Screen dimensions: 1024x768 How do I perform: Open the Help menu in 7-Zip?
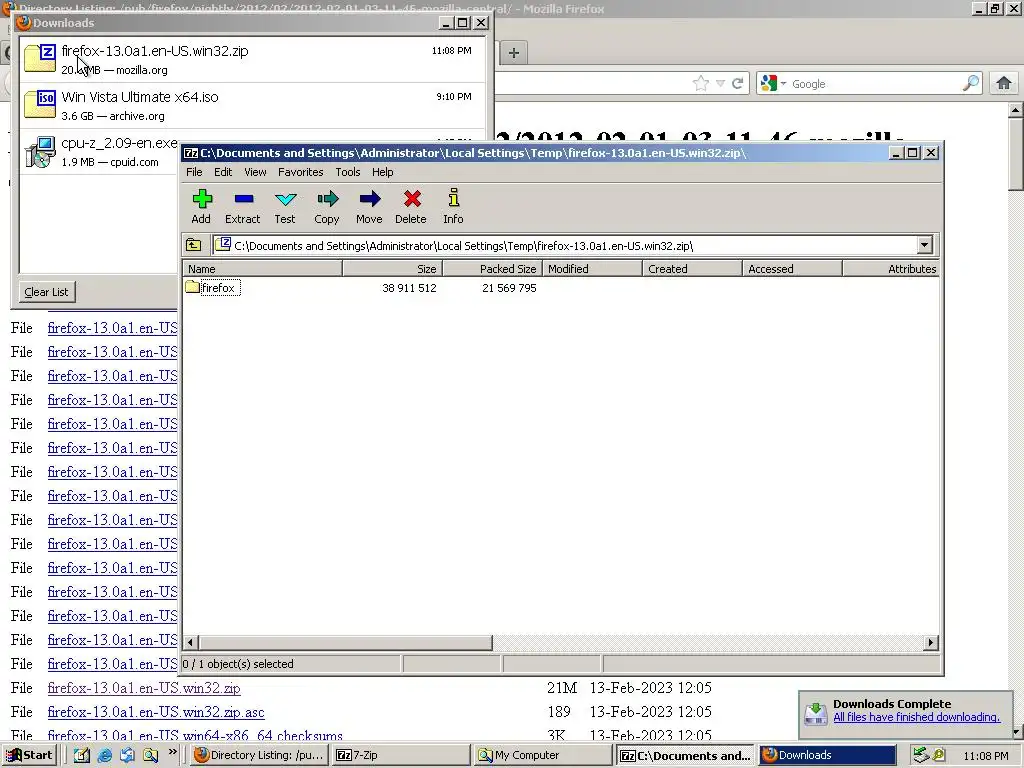tap(383, 172)
